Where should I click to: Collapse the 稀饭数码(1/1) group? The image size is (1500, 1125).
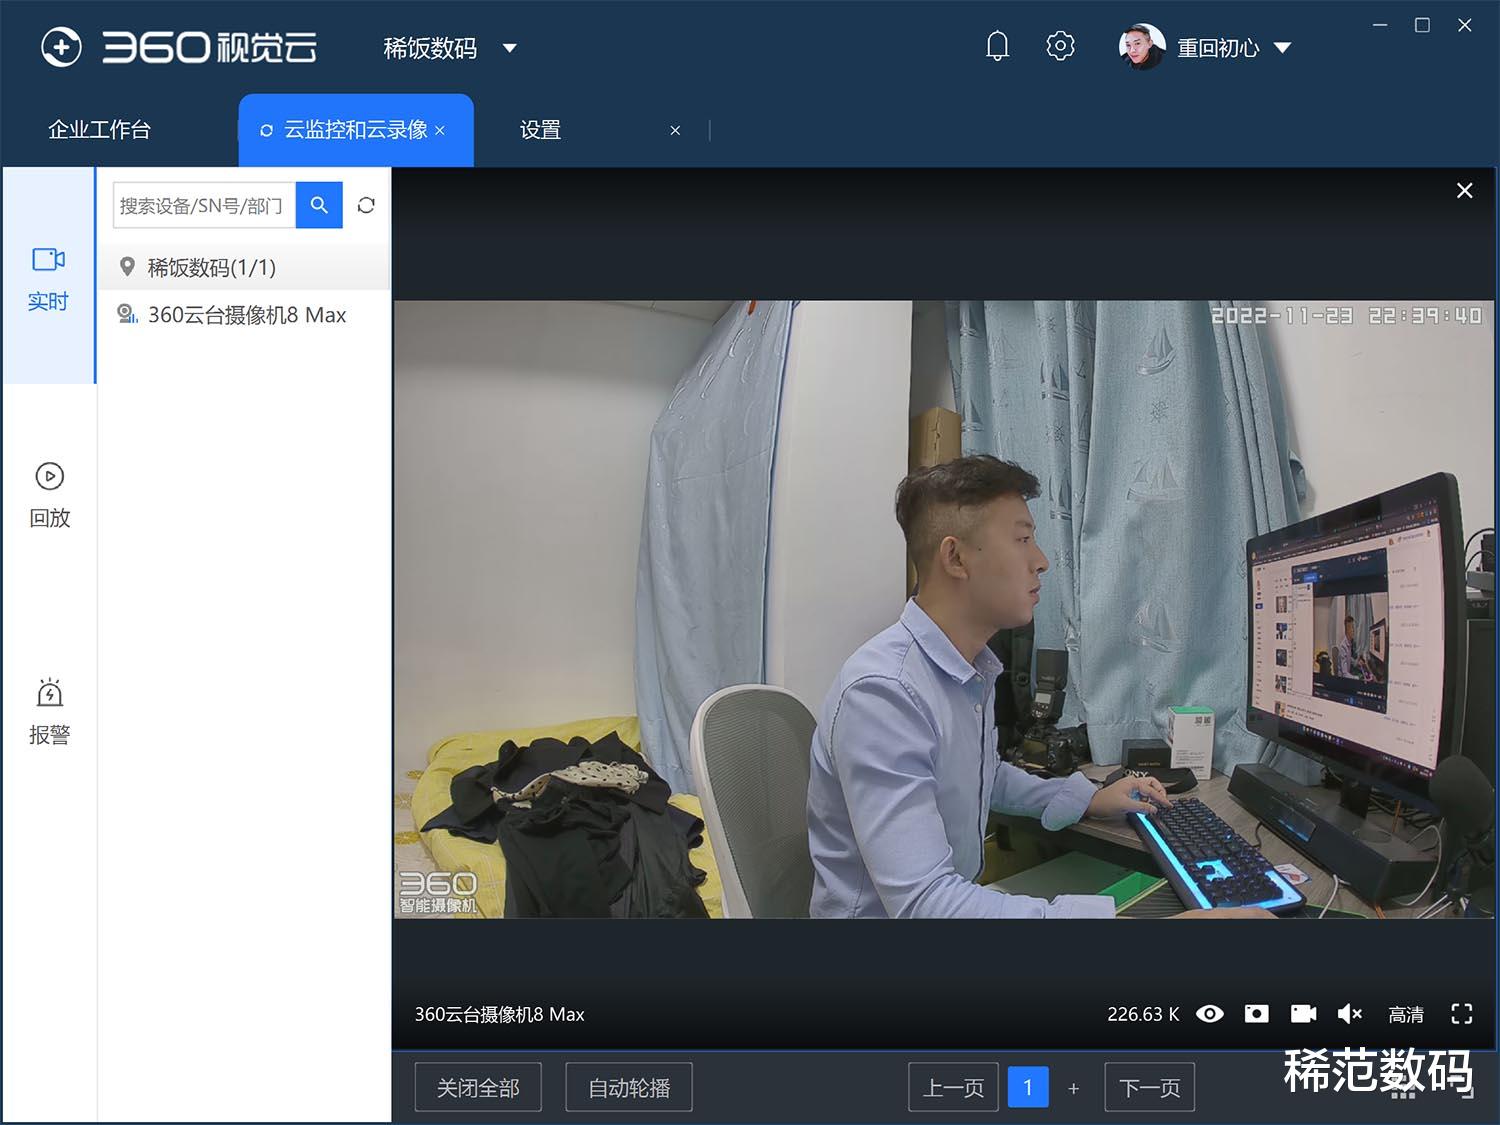243,267
